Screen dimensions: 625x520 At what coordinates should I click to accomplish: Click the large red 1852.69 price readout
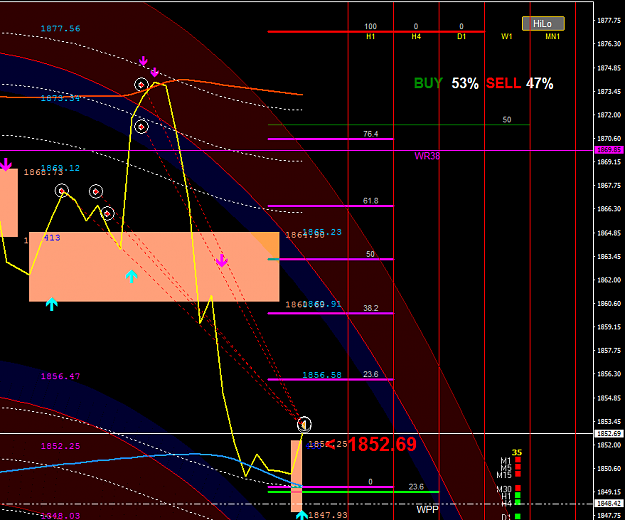tap(382, 444)
